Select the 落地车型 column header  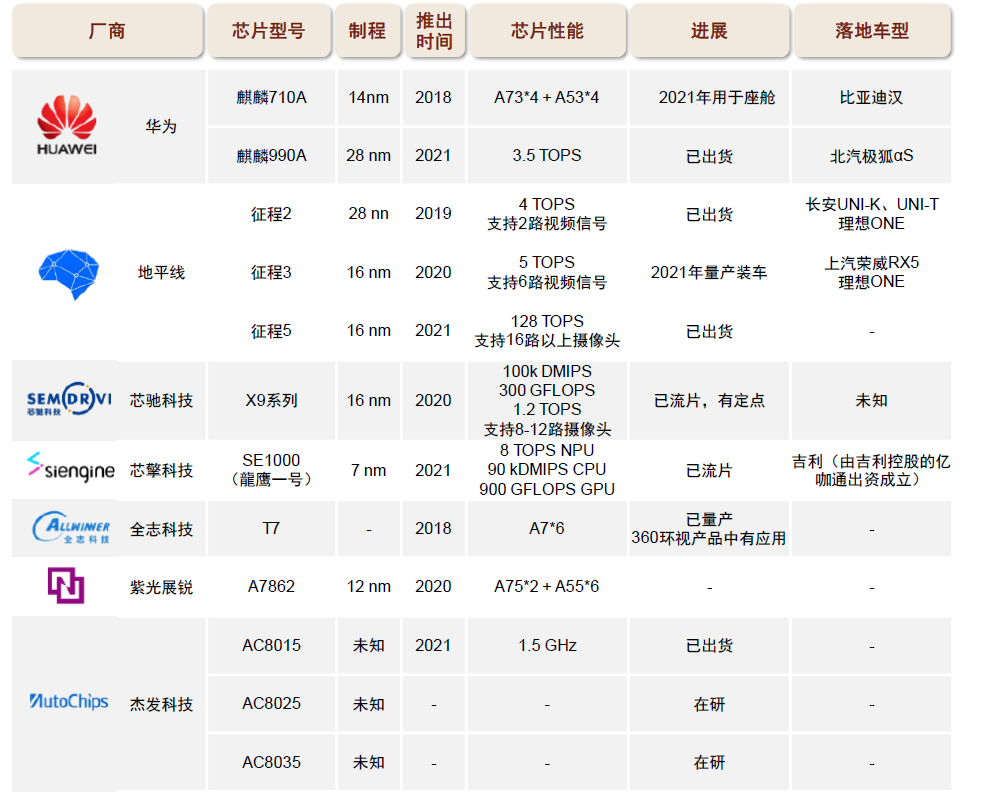[x=872, y=30]
